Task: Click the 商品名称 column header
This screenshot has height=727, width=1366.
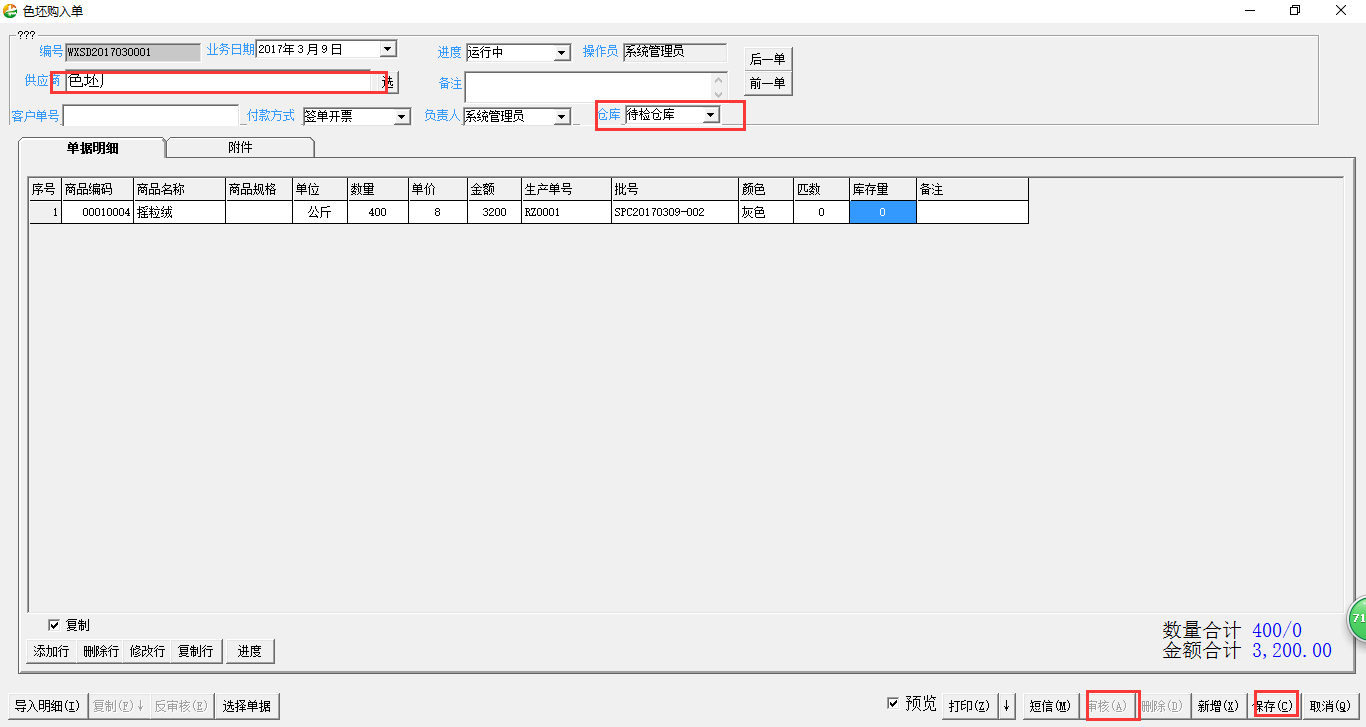Action: point(179,189)
